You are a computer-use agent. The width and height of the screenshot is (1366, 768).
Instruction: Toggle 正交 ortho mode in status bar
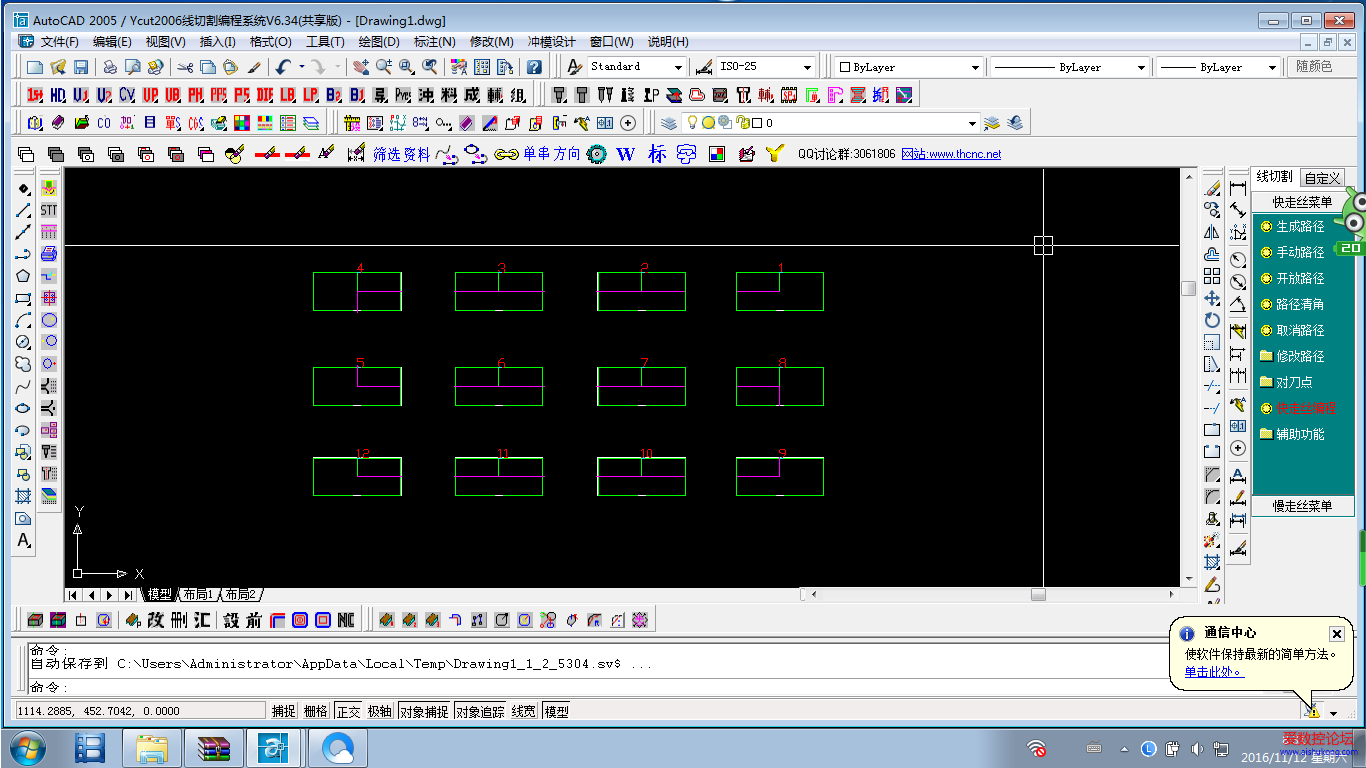coord(348,711)
